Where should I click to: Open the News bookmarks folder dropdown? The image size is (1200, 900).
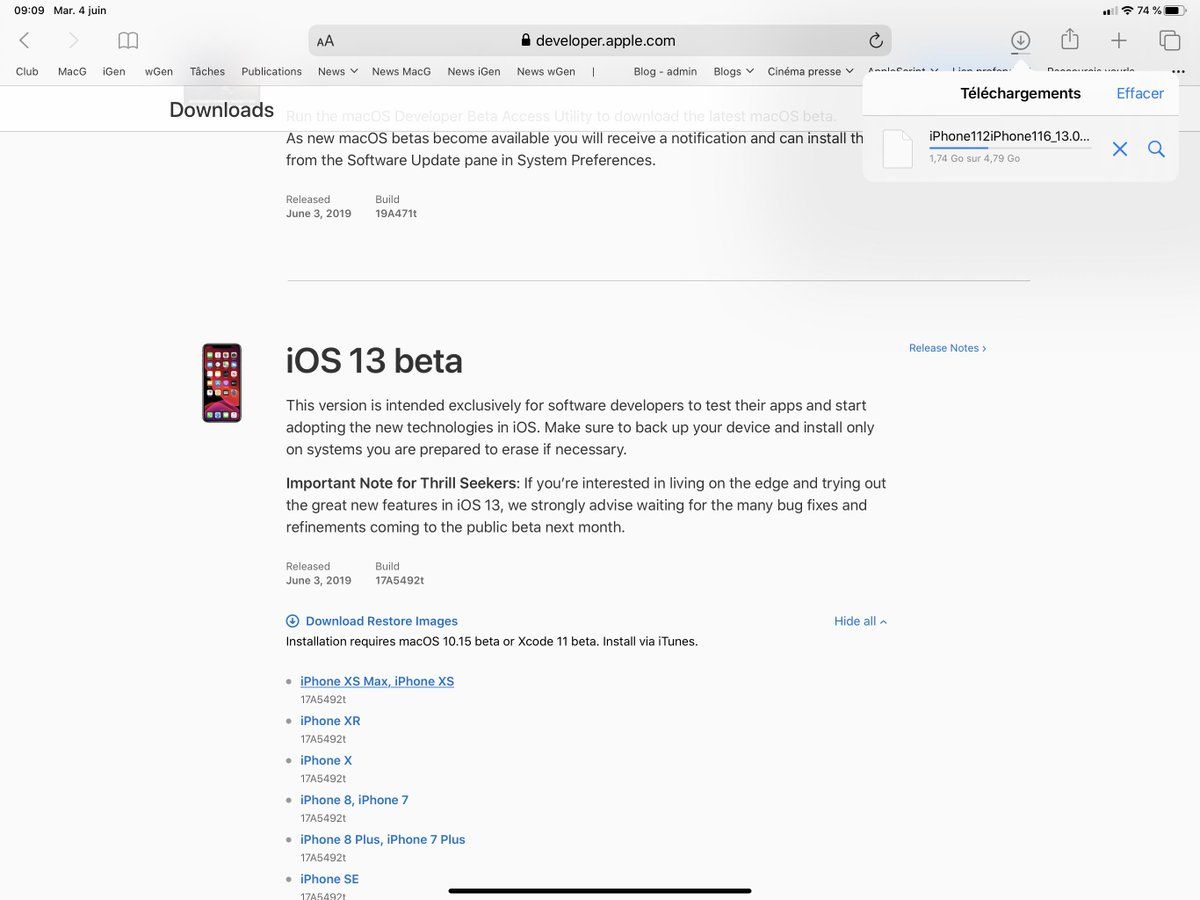(x=338, y=72)
